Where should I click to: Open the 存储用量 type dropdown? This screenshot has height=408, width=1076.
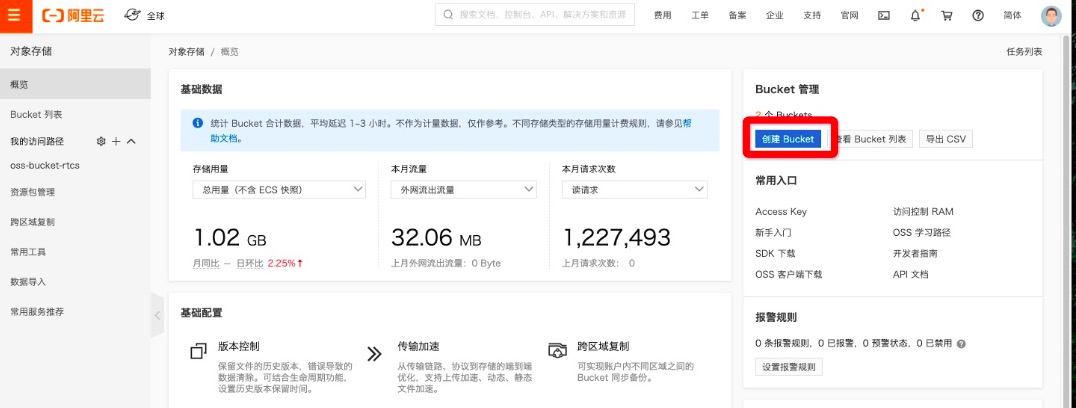pyautogui.click(x=279, y=189)
